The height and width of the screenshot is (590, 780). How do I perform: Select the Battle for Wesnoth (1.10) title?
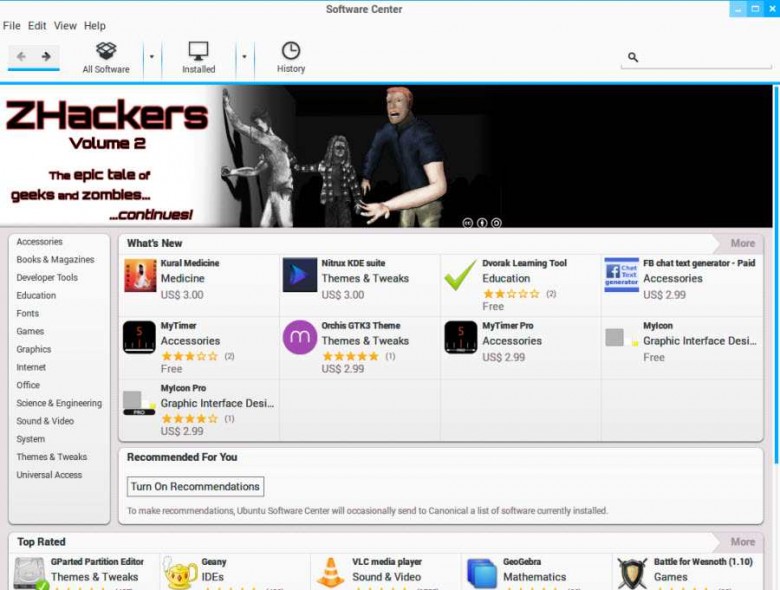point(703,562)
